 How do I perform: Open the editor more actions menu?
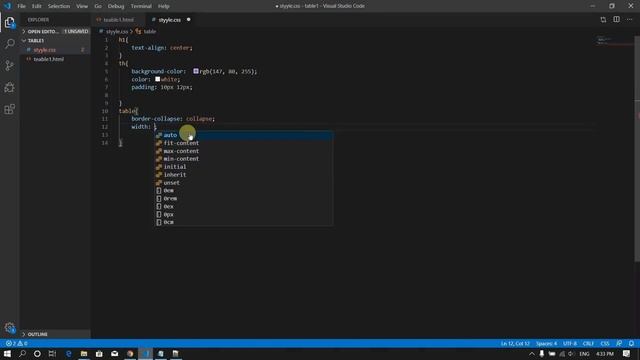click(x=629, y=19)
